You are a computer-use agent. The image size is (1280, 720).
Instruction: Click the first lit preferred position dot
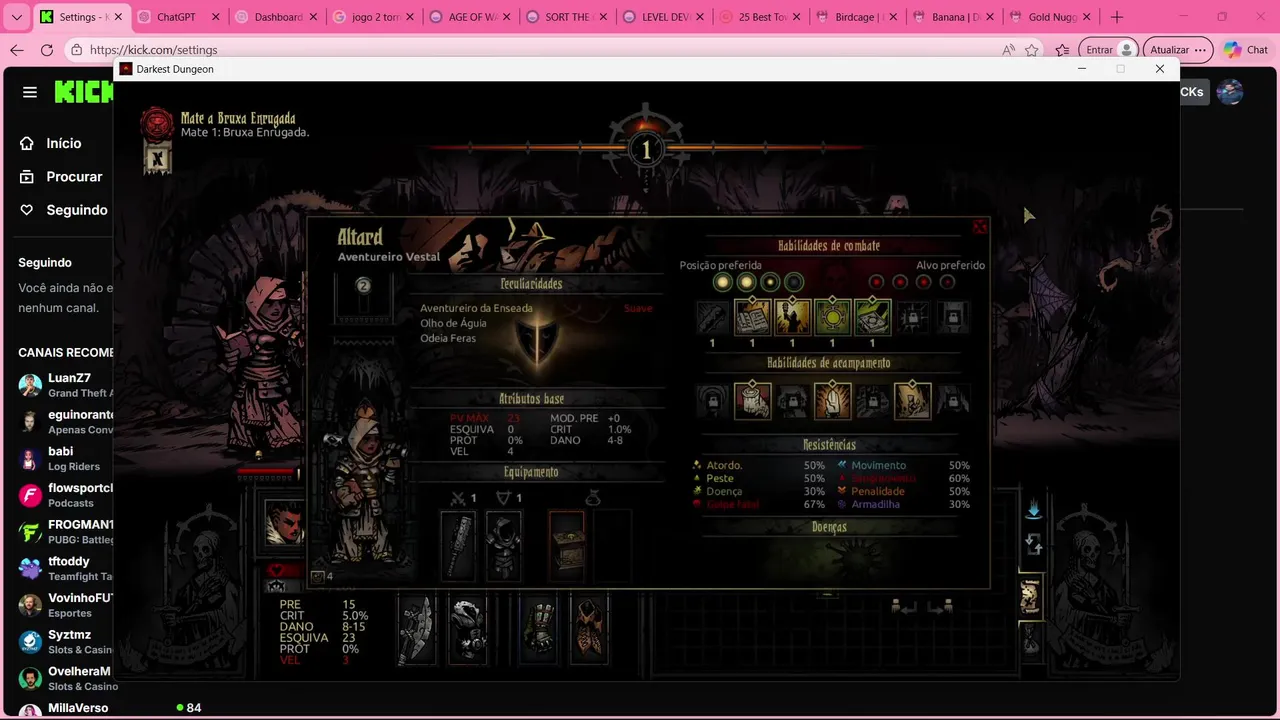[722, 283]
